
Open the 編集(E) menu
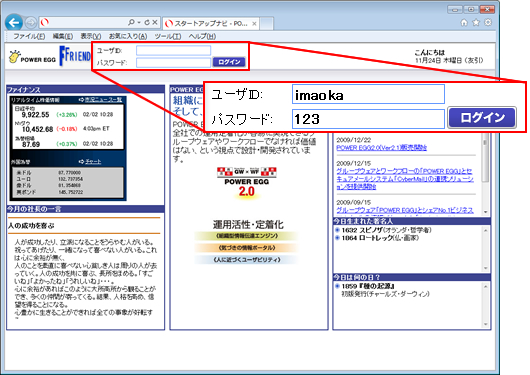click(63, 36)
